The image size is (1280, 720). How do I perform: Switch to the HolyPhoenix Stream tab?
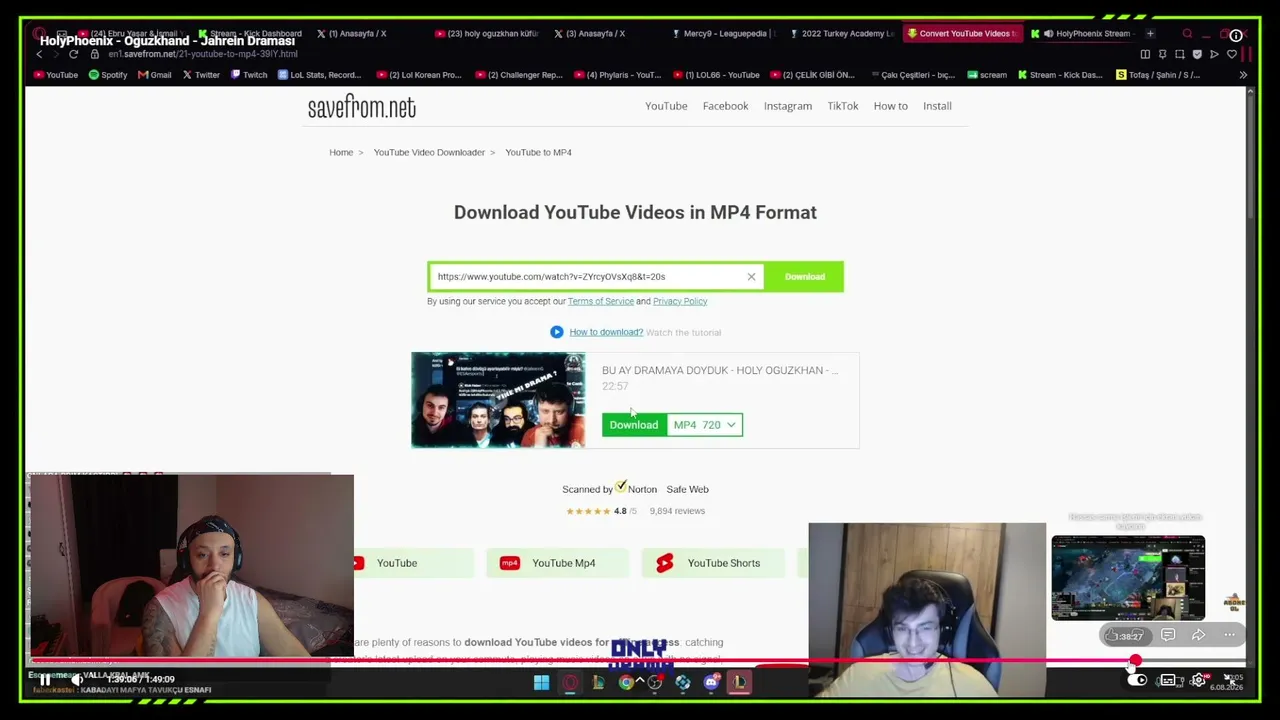pos(1086,34)
